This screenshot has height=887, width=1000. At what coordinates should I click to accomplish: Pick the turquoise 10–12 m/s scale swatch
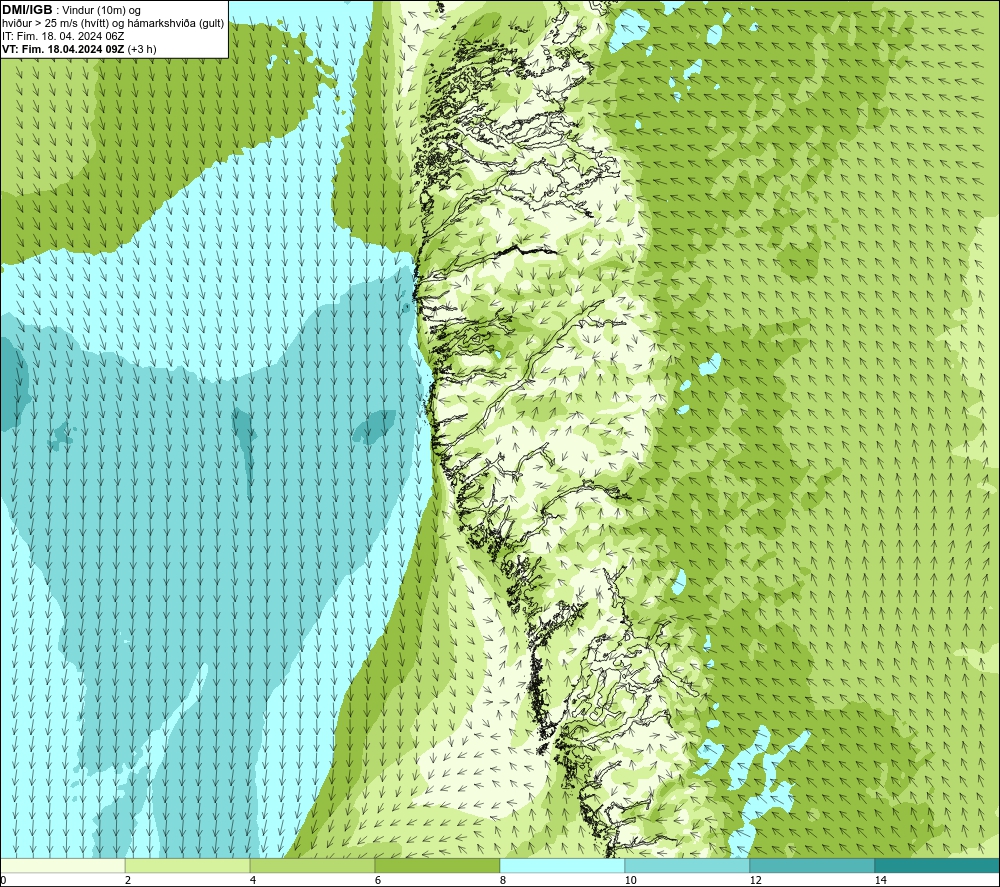(x=688, y=866)
